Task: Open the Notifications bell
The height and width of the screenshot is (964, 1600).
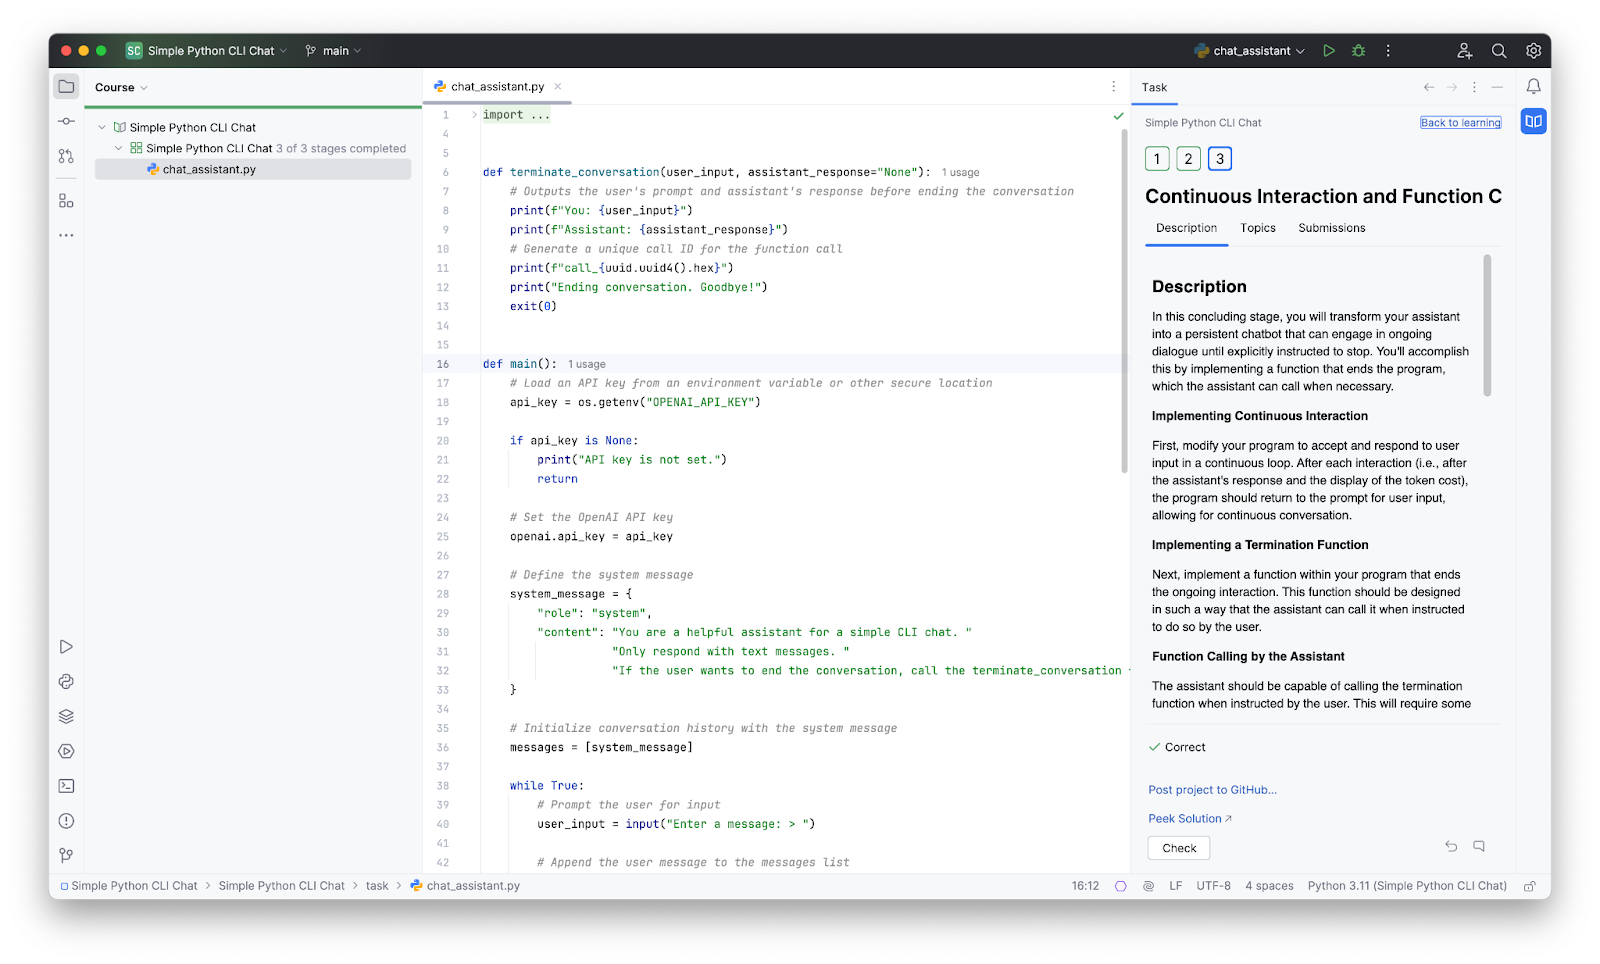Action: click(x=1533, y=87)
